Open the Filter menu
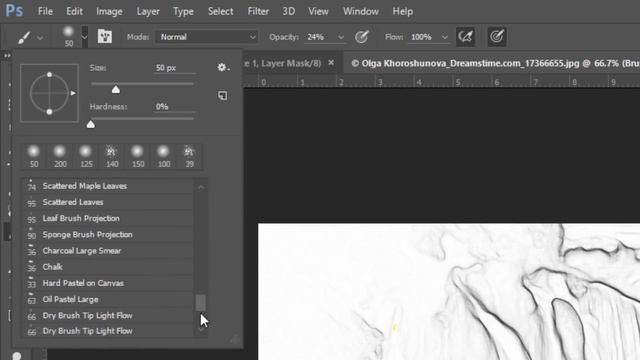The height and width of the screenshot is (360, 640). tap(258, 11)
